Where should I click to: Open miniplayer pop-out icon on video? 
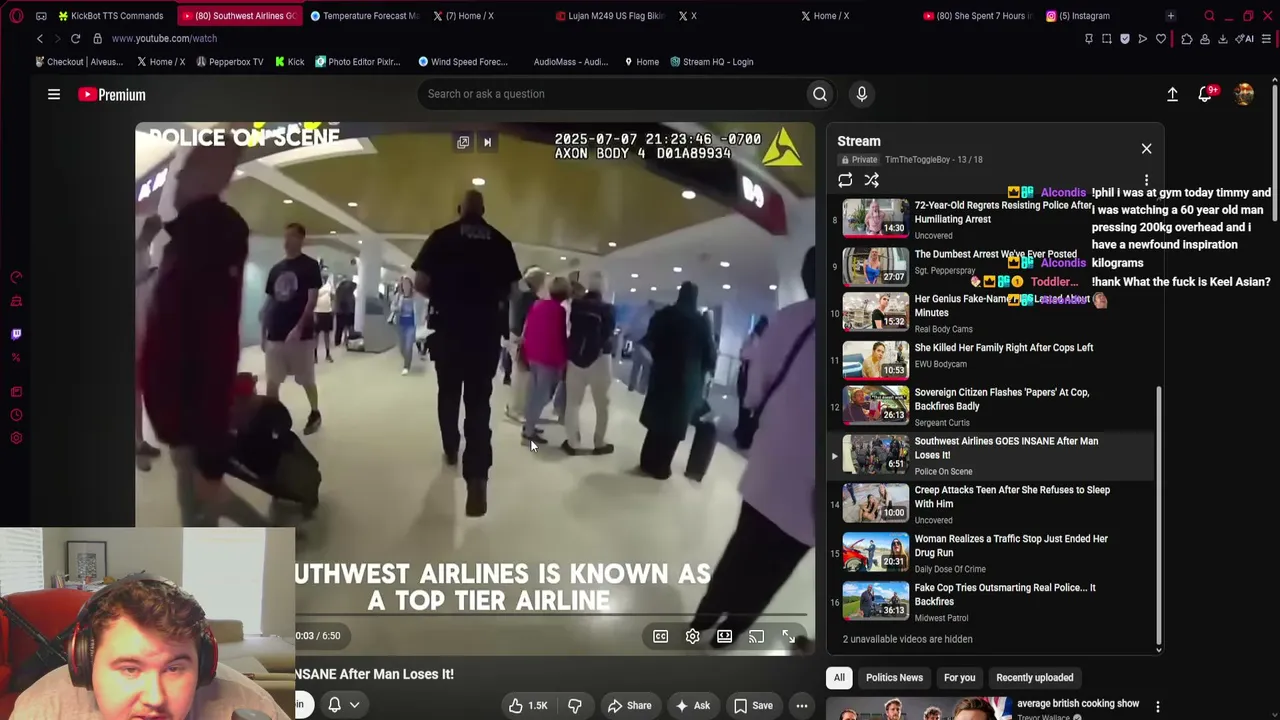click(x=463, y=142)
